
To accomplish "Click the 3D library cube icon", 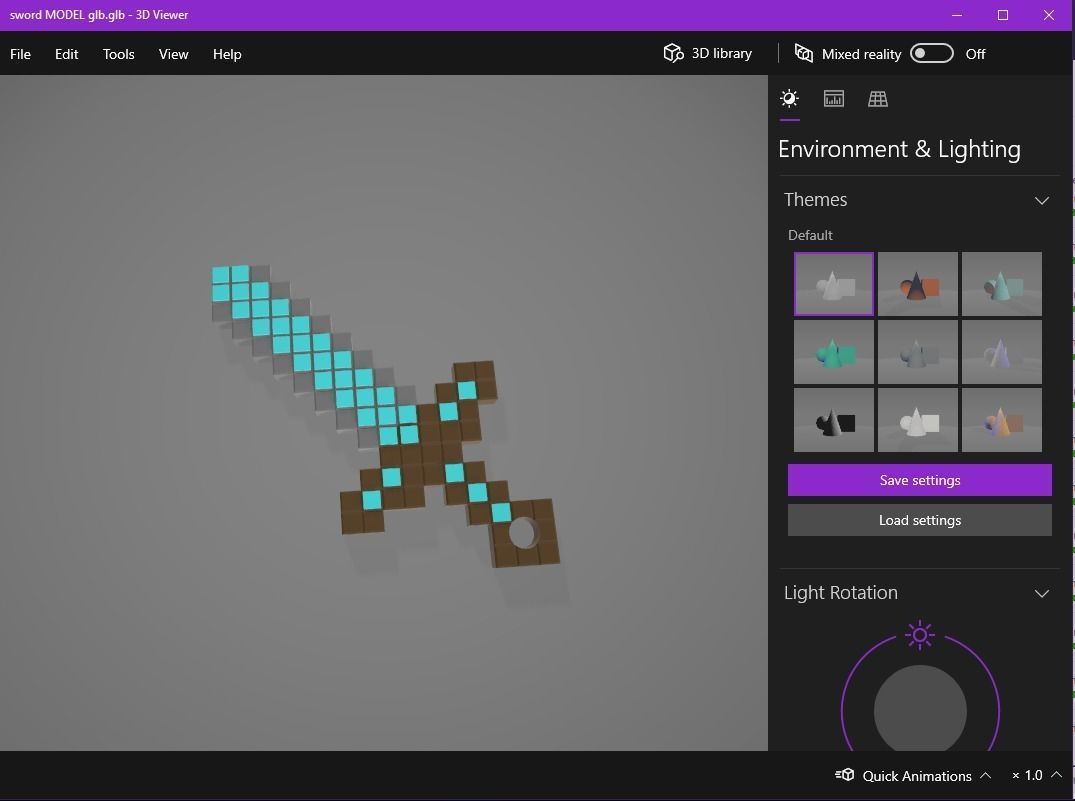I will click(673, 53).
